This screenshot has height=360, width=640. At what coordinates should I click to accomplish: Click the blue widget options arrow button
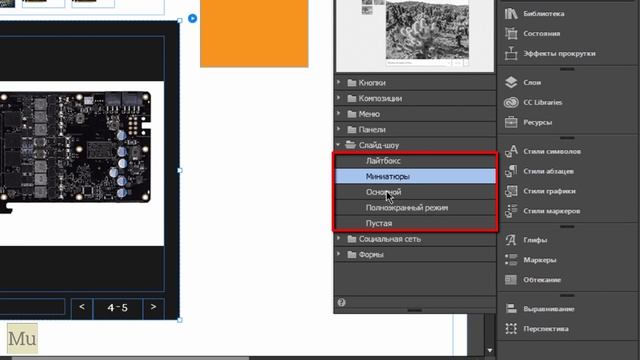[x=192, y=18]
